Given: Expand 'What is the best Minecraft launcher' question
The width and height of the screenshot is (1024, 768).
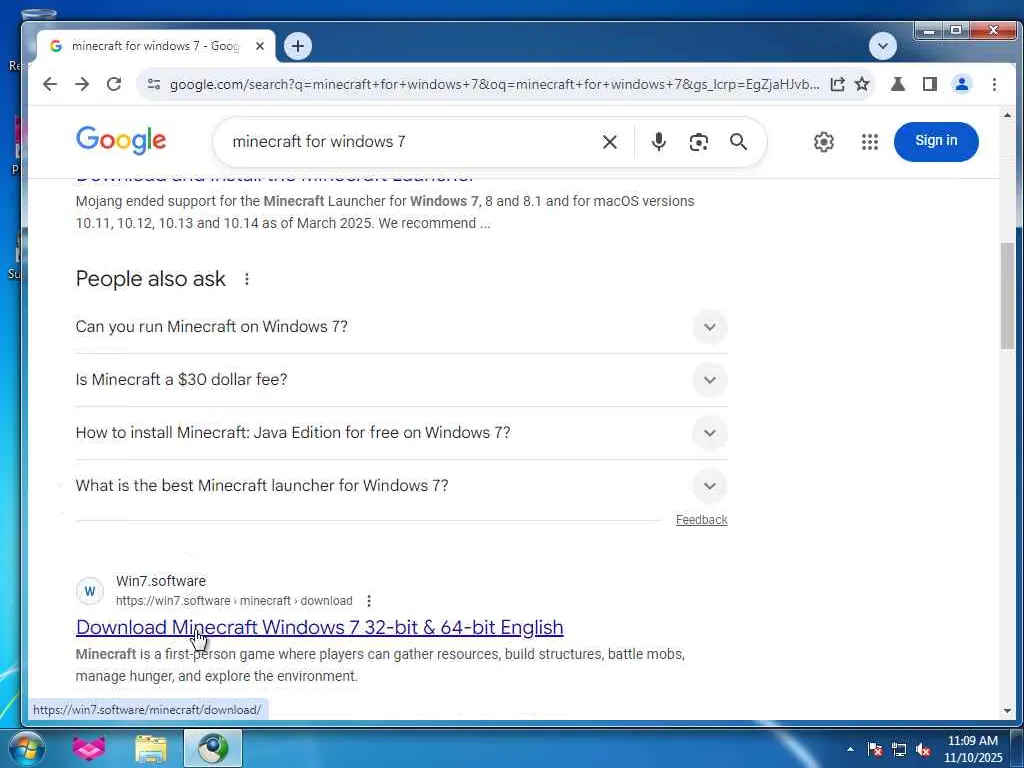Looking at the screenshot, I should click(401, 485).
